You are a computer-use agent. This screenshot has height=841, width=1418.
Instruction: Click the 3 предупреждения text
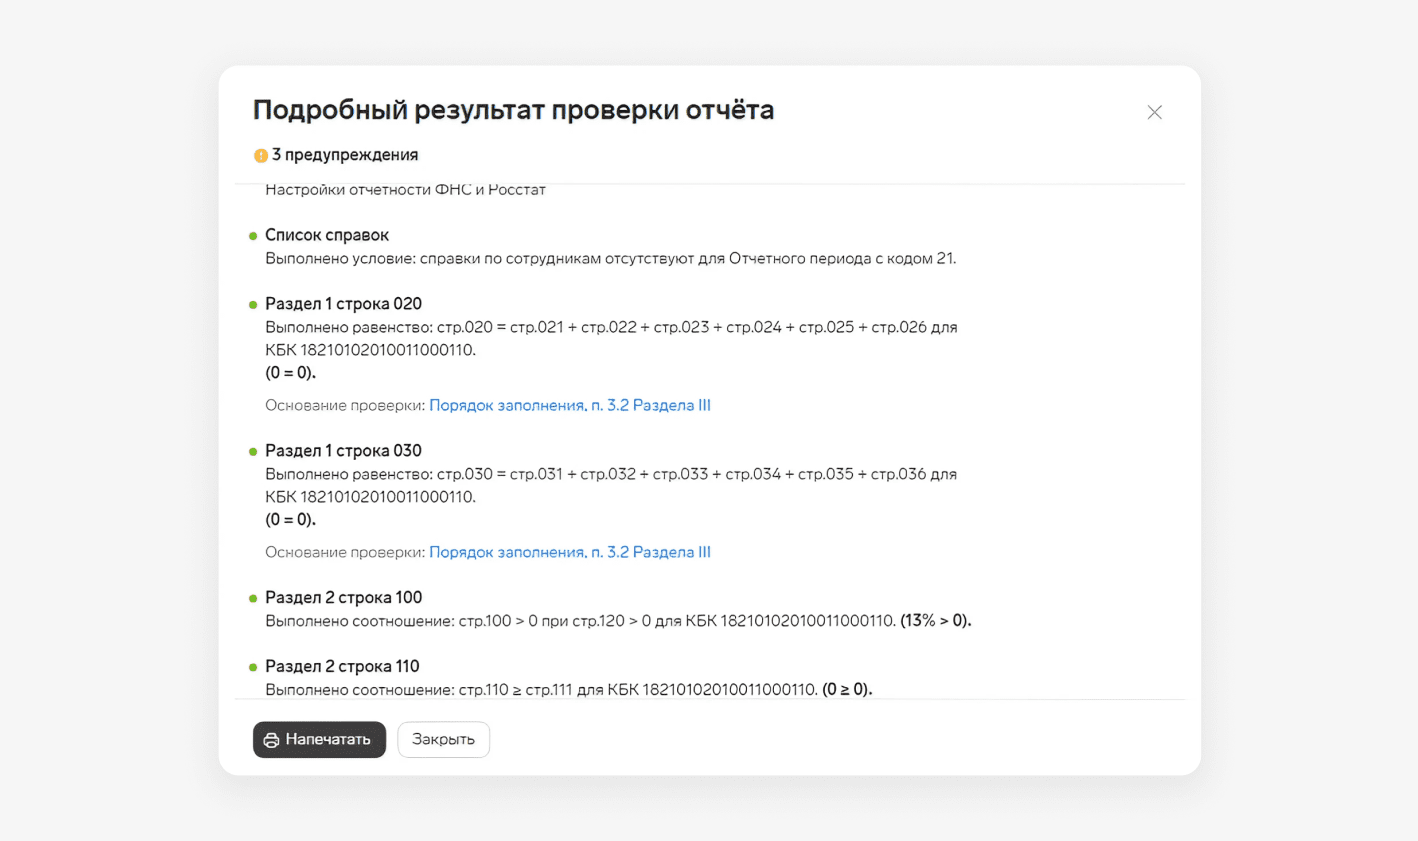tap(345, 155)
